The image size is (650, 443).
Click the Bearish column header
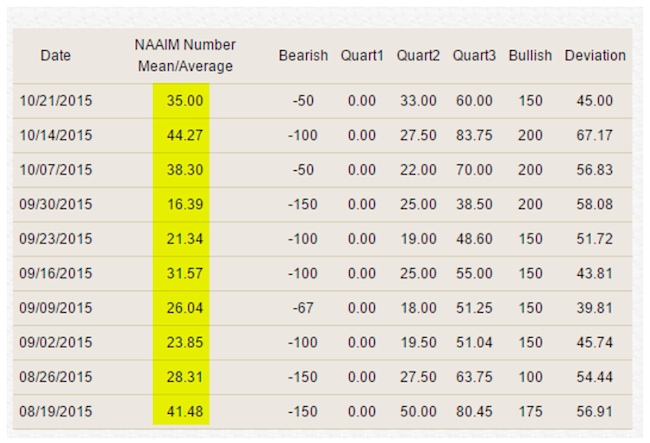point(303,56)
